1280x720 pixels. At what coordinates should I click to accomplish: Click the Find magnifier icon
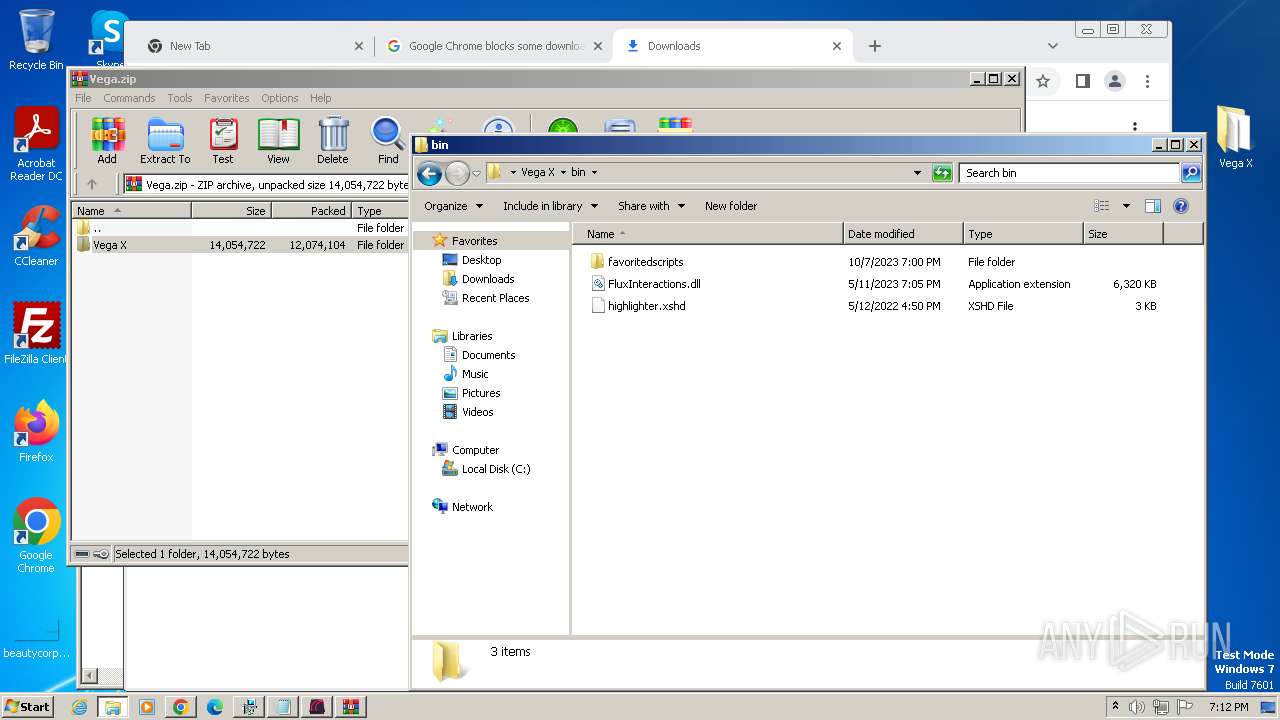(388, 140)
